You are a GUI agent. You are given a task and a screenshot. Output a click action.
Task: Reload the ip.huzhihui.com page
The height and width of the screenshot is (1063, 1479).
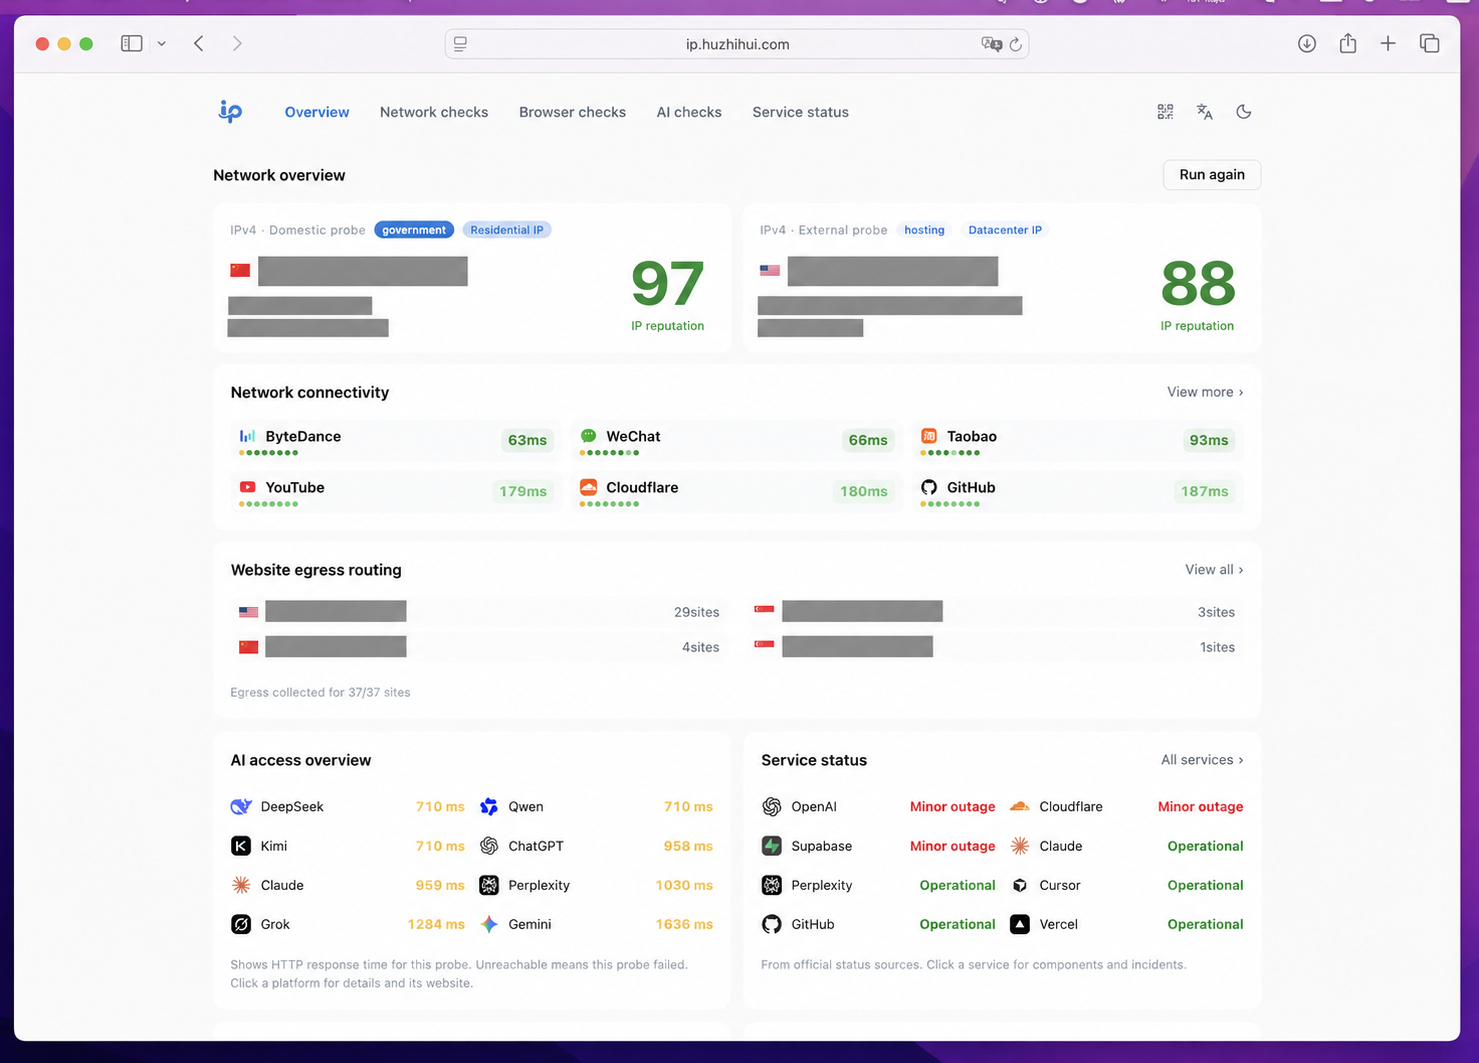pos(1015,44)
